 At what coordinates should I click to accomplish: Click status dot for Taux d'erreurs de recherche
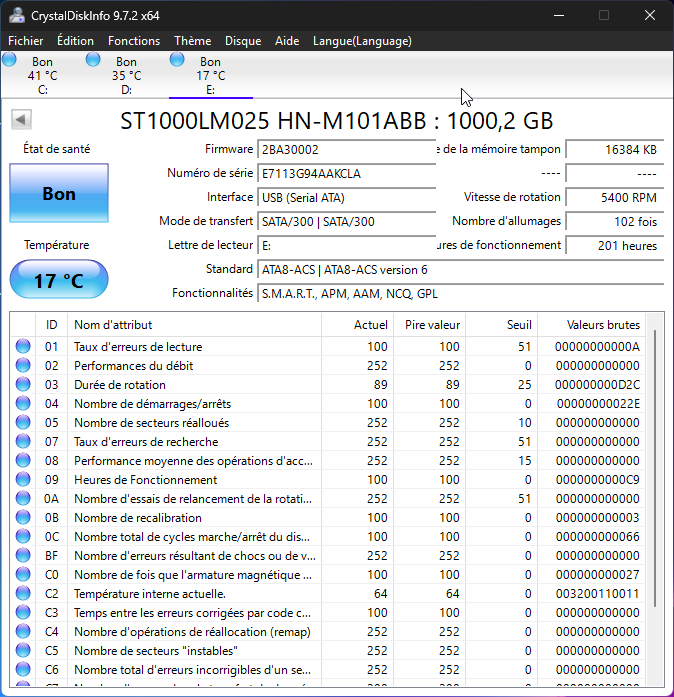click(x=23, y=441)
